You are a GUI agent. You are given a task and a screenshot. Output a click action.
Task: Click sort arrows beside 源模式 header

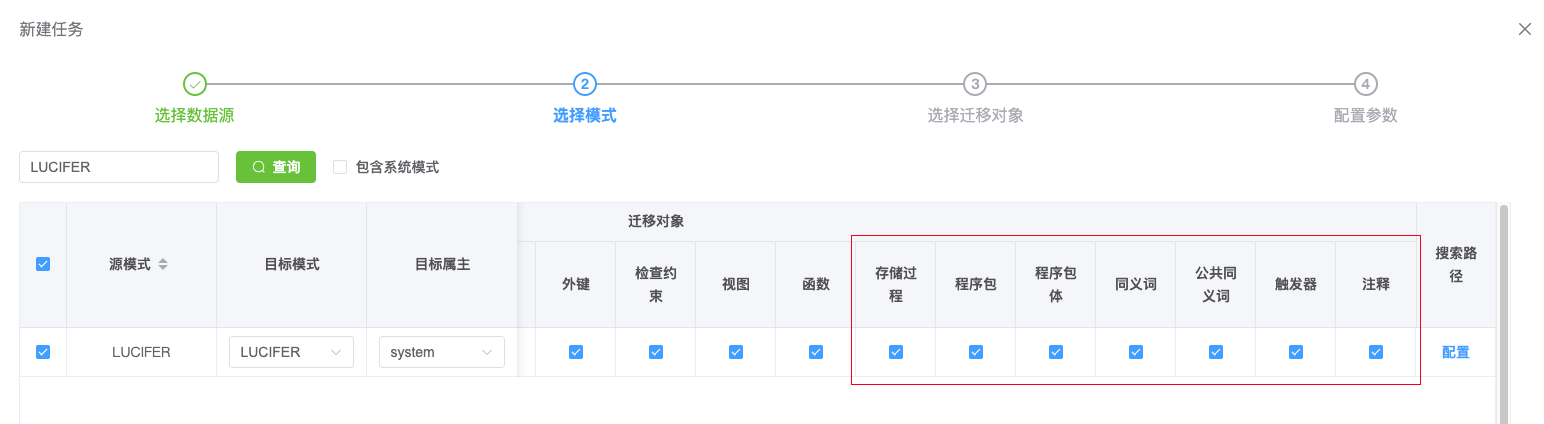(x=163, y=265)
